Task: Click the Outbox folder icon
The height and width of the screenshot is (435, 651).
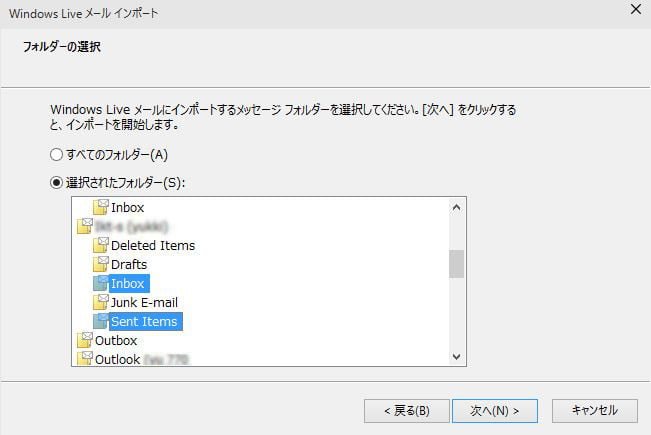Action: point(84,340)
